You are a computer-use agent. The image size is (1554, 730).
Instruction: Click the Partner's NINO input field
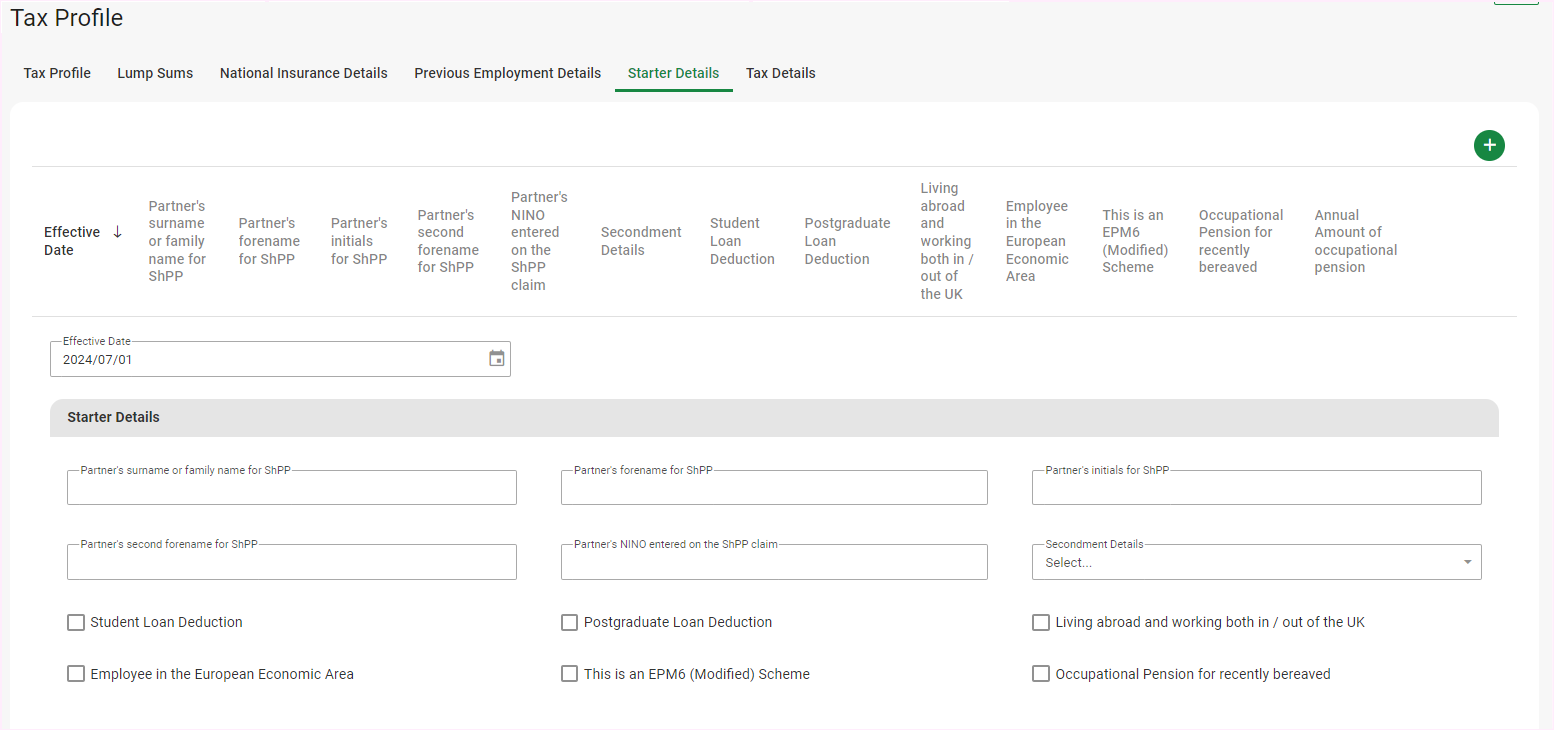coord(773,563)
